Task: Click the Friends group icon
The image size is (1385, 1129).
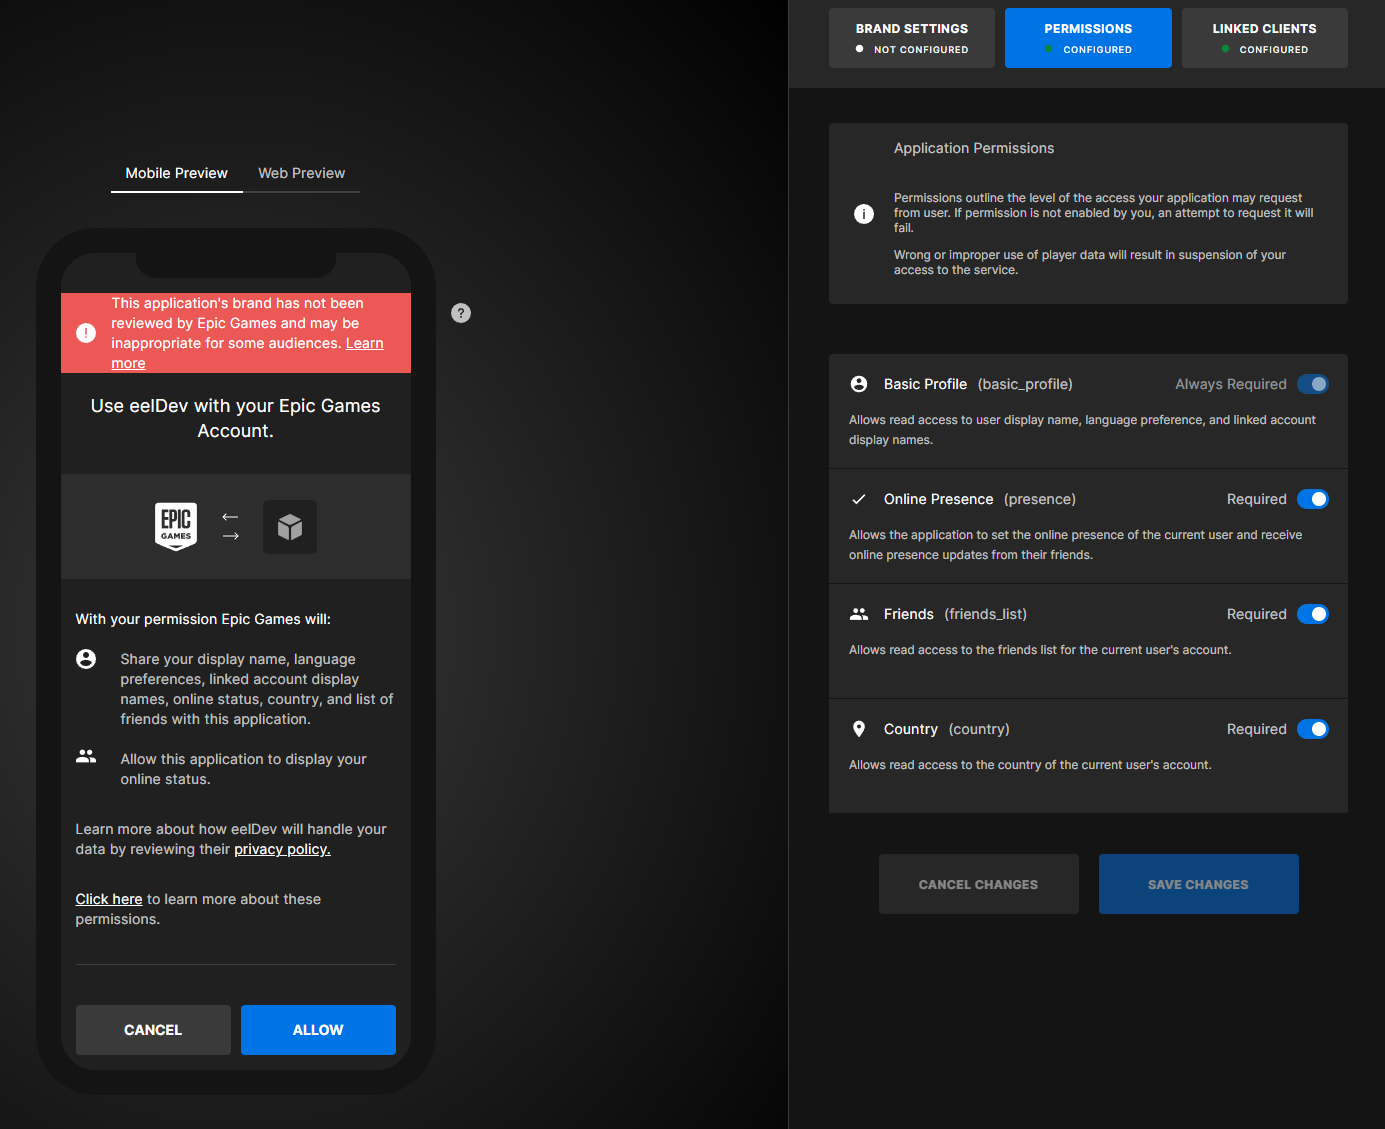Action: [859, 614]
